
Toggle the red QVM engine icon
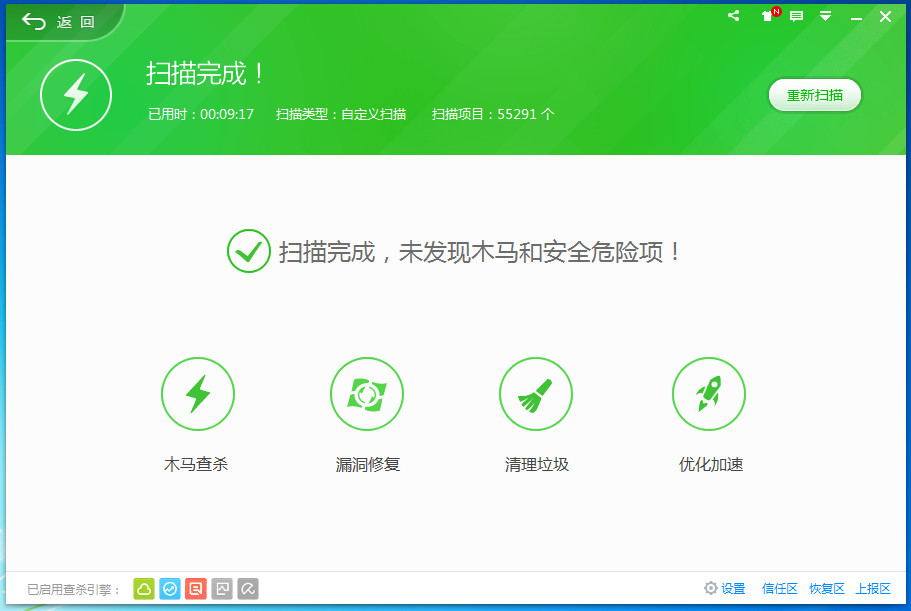(196, 589)
